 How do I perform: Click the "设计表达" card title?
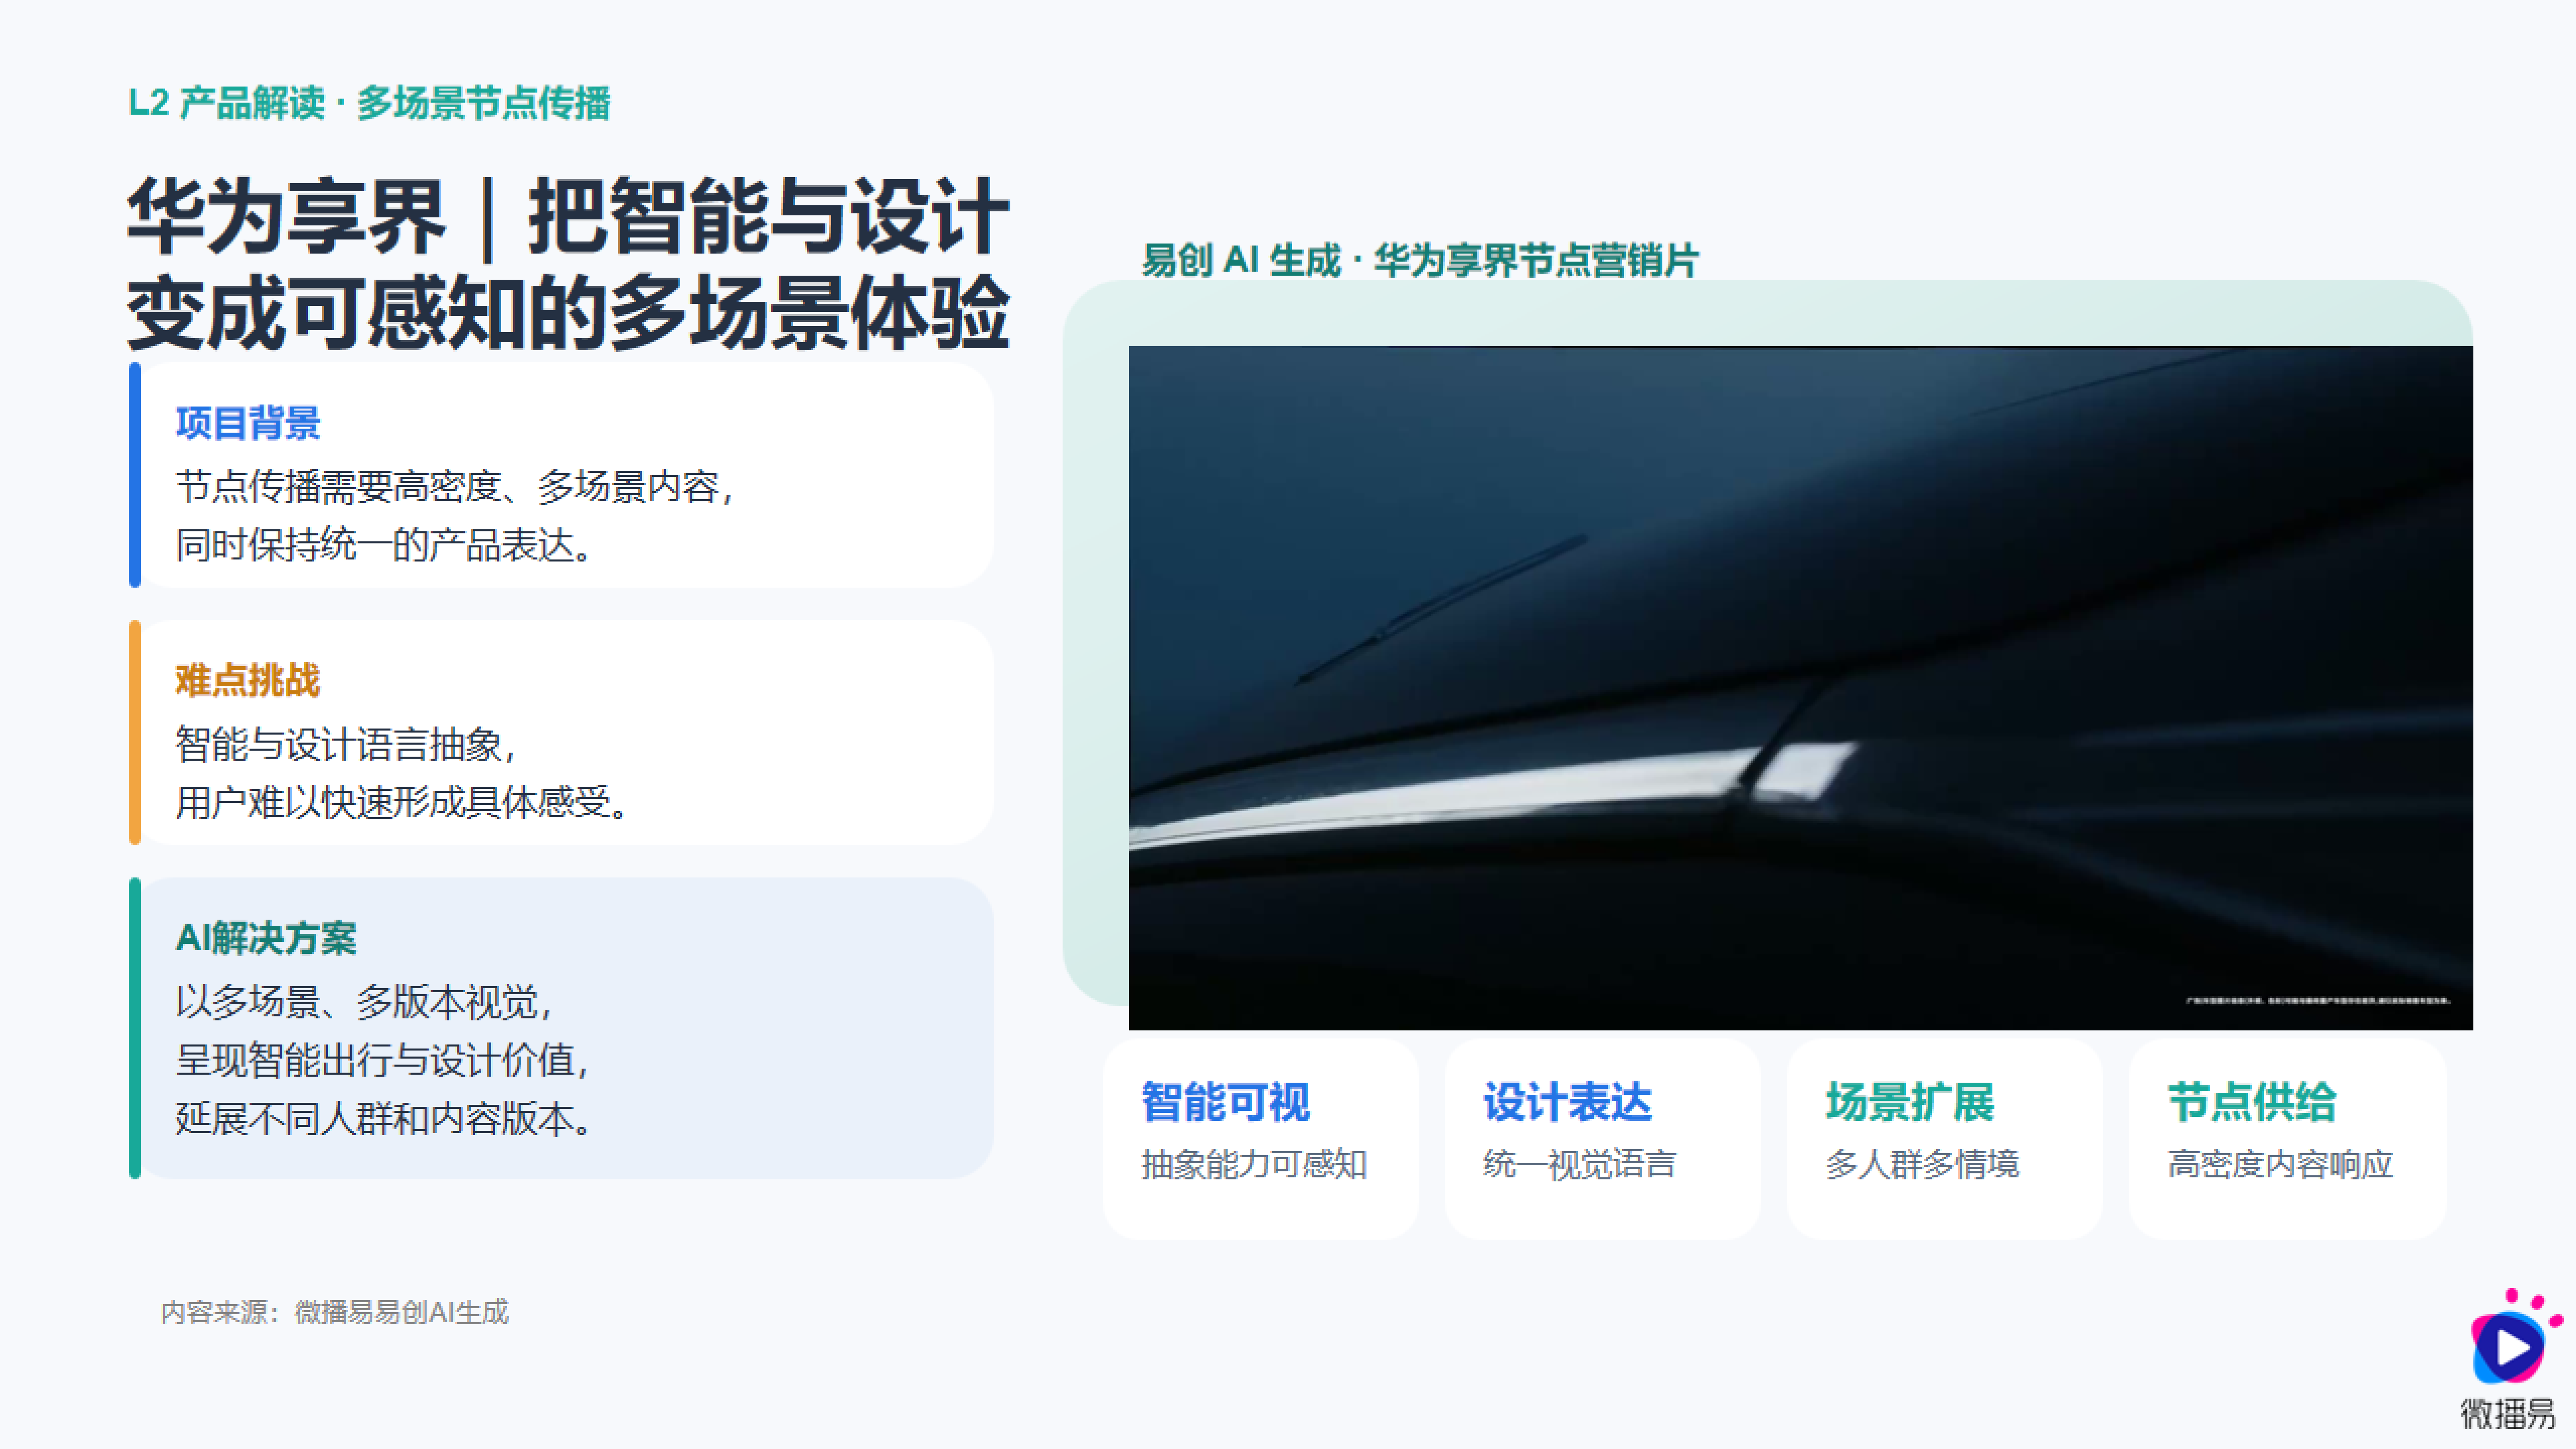tap(1568, 1102)
